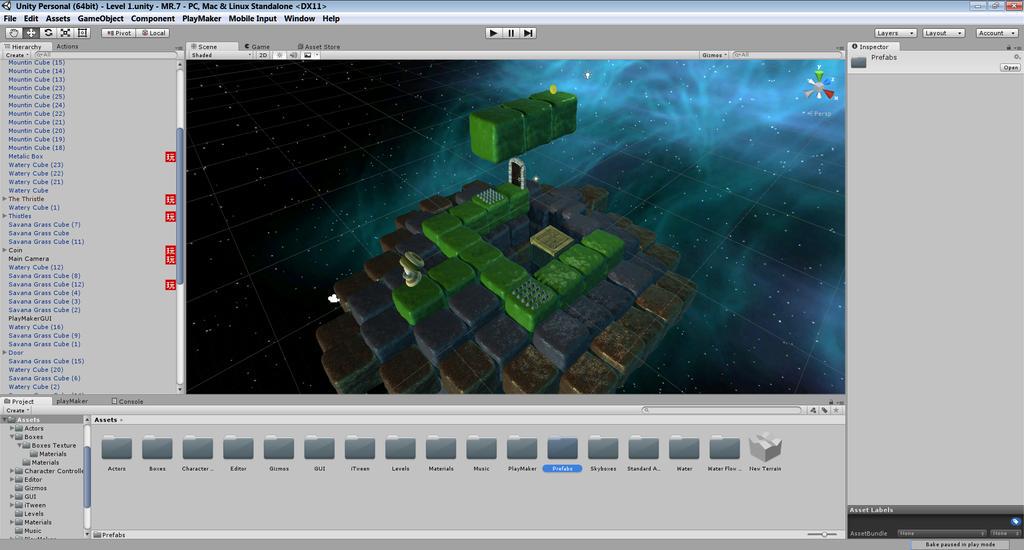Pause the game playback

[x=511, y=33]
